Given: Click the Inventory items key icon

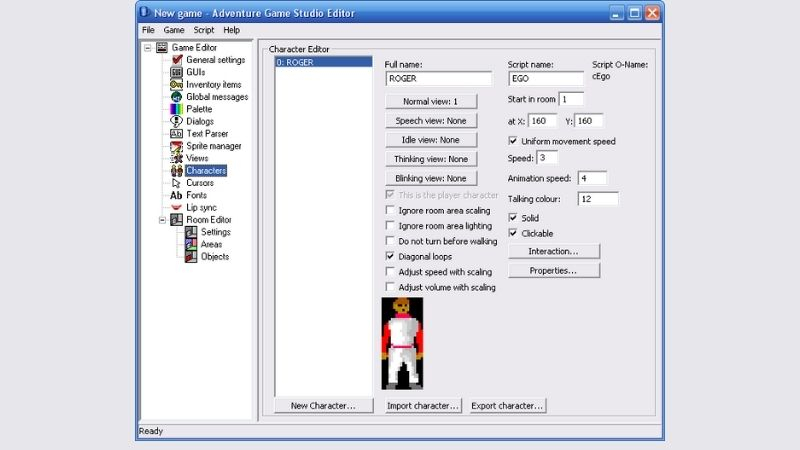Looking at the screenshot, I should click(177, 84).
